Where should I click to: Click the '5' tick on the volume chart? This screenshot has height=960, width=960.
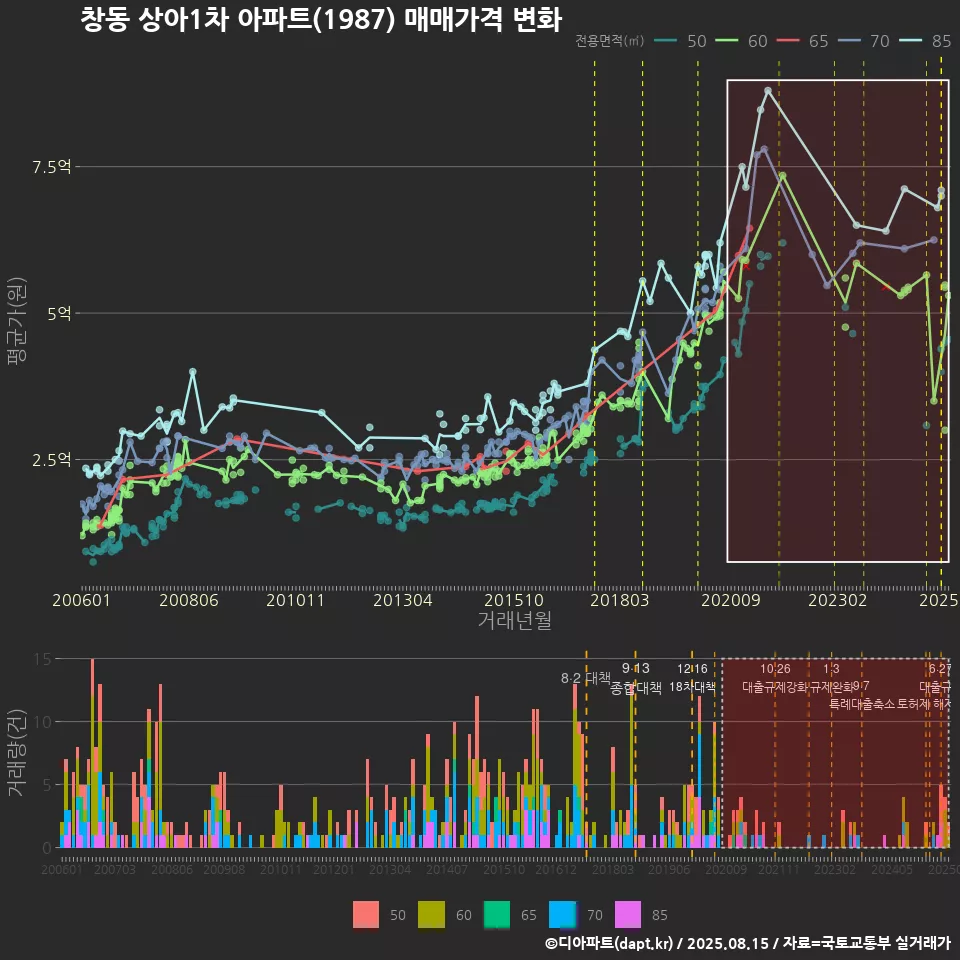(x=47, y=785)
